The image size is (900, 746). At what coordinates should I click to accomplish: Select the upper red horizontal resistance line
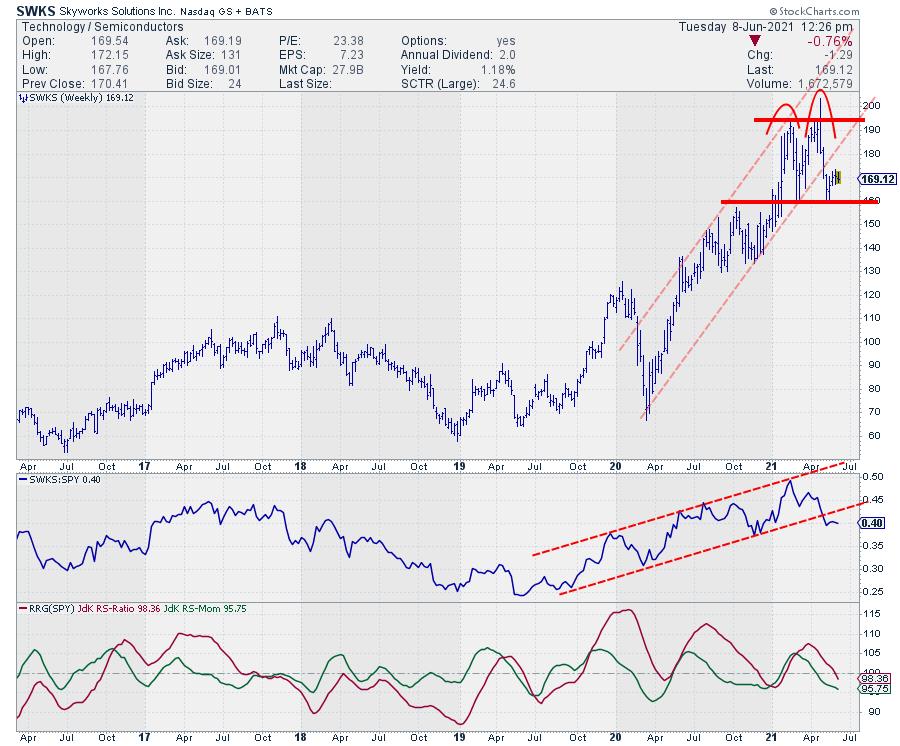[808, 120]
